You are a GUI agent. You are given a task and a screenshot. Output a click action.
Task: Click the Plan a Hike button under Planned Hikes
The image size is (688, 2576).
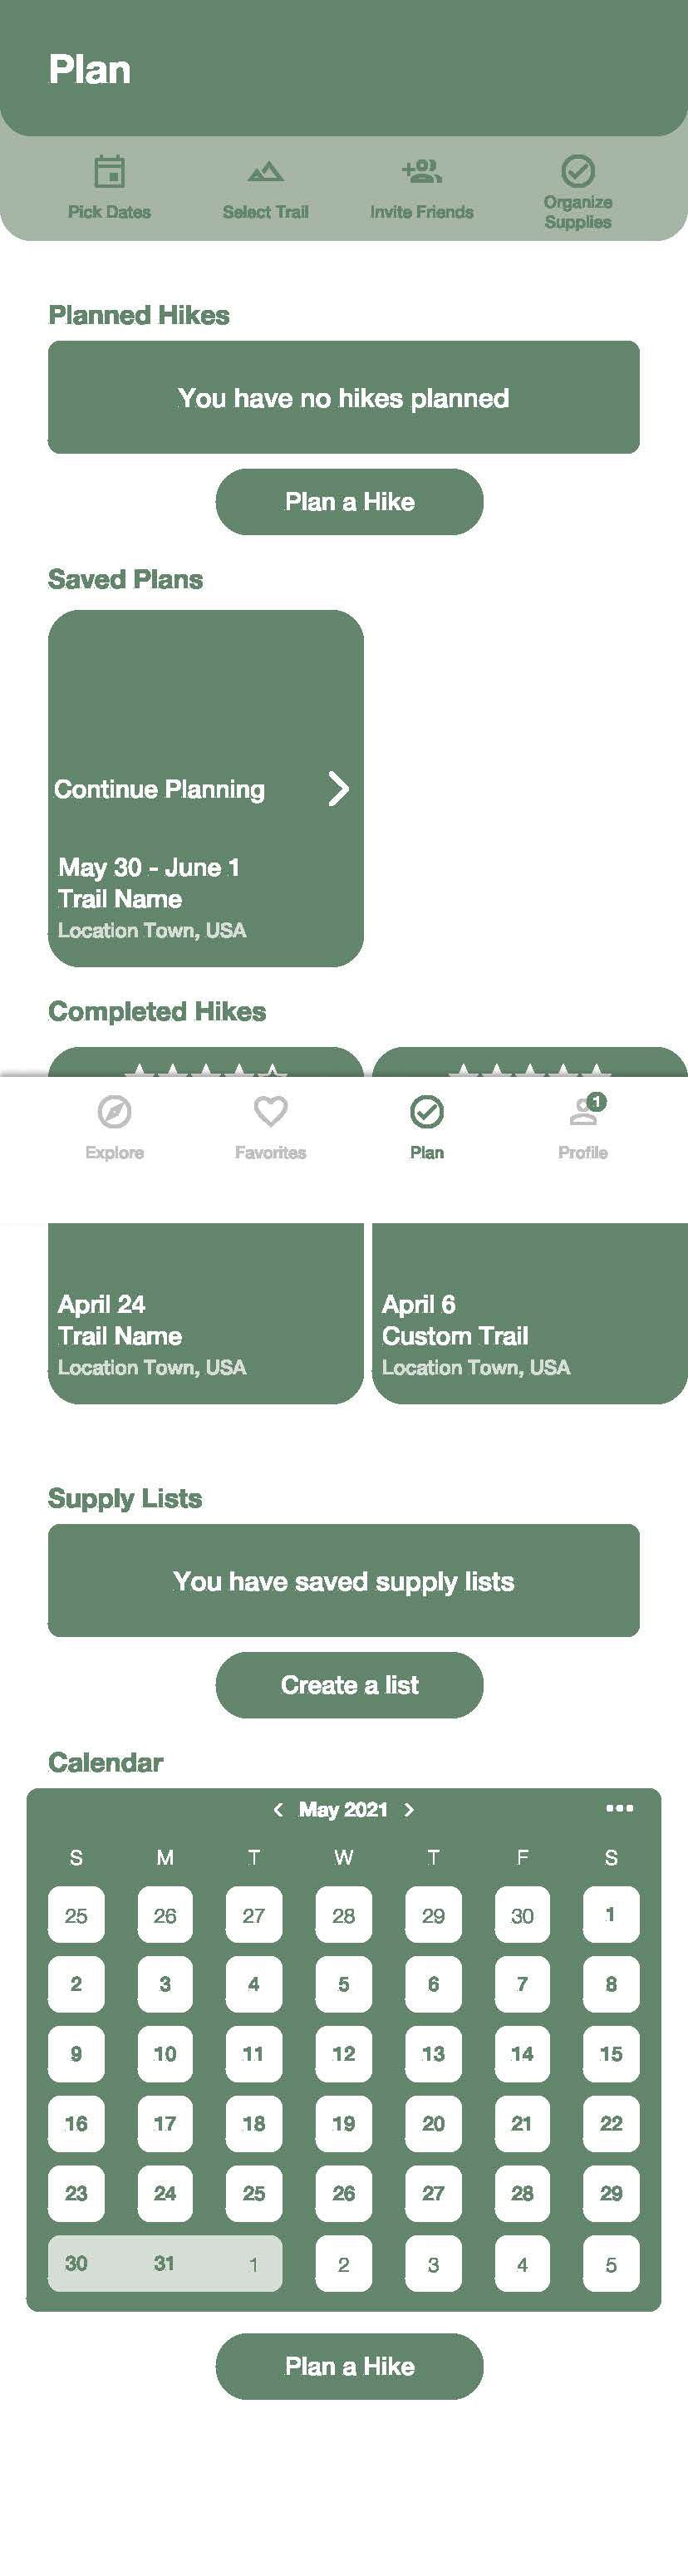click(349, 501)
